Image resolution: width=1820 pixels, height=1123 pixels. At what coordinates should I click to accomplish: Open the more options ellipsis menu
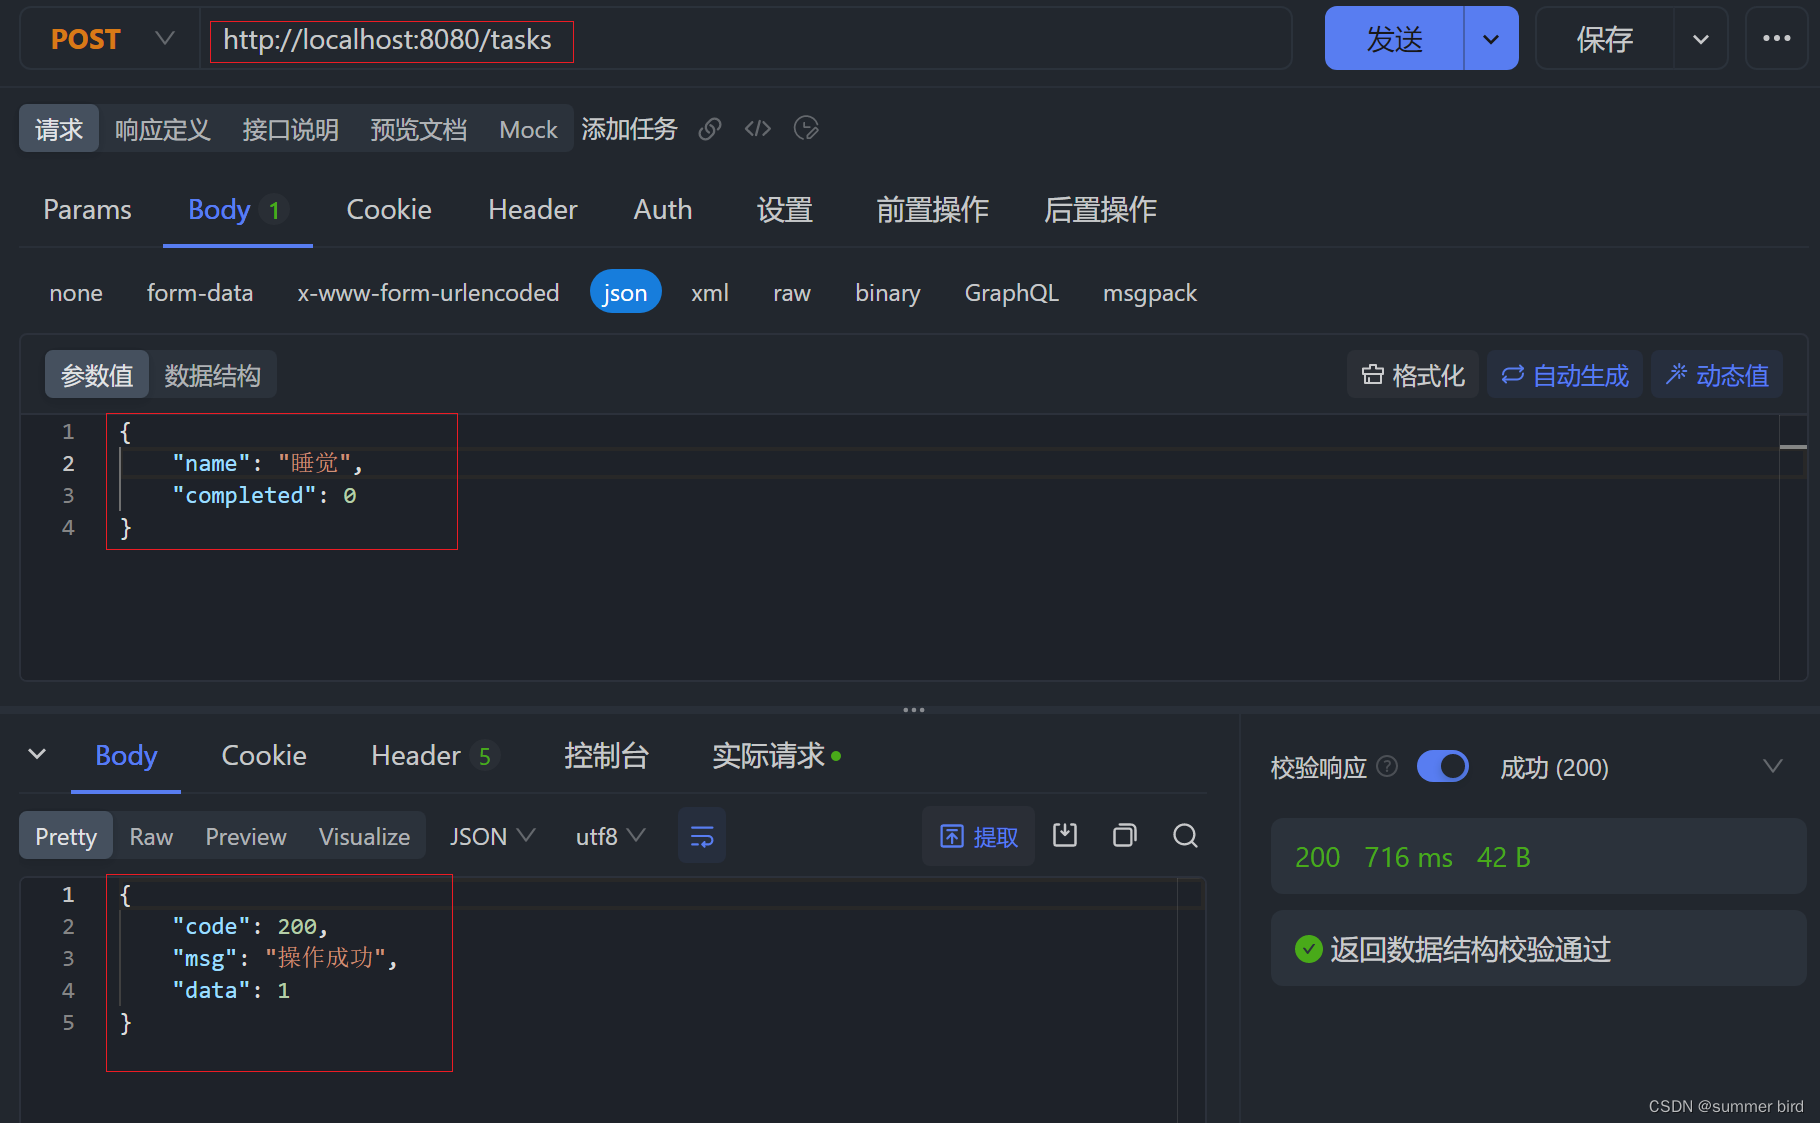point(1776,39)
